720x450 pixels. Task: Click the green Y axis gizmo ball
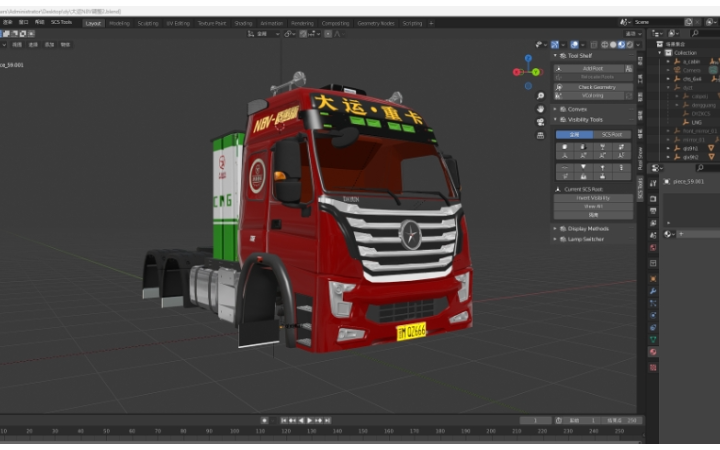point(535,72)
